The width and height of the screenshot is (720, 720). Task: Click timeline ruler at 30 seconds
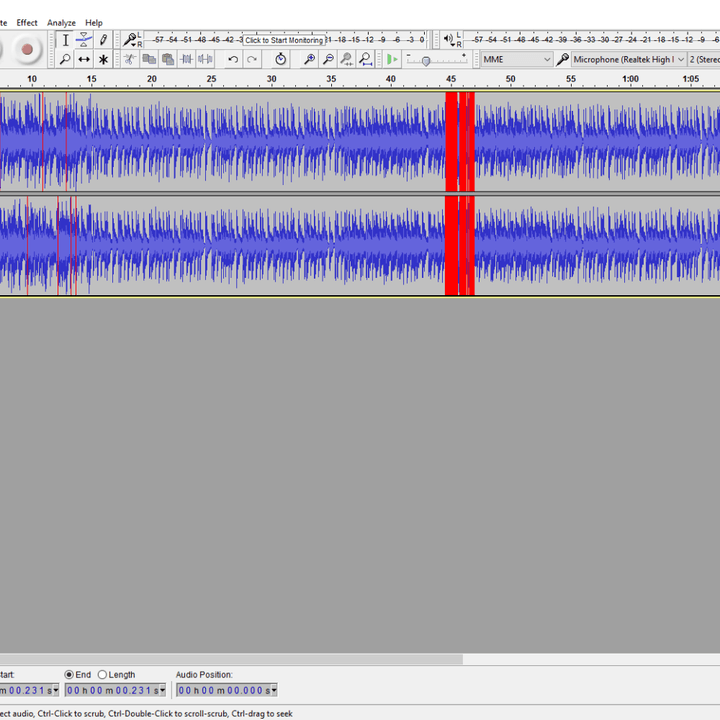pos(271,79)
